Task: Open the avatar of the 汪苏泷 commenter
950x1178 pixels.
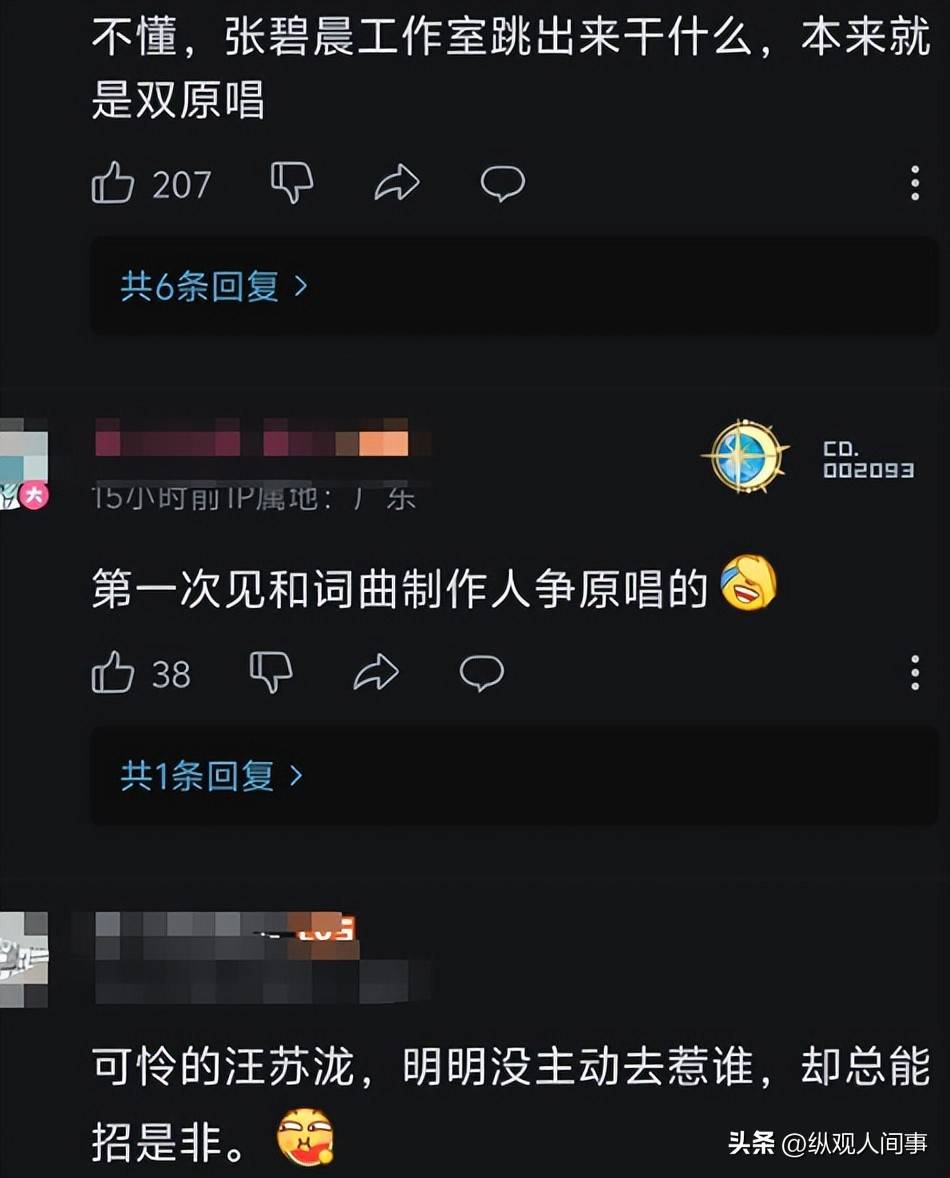Action: pos(24,959)
